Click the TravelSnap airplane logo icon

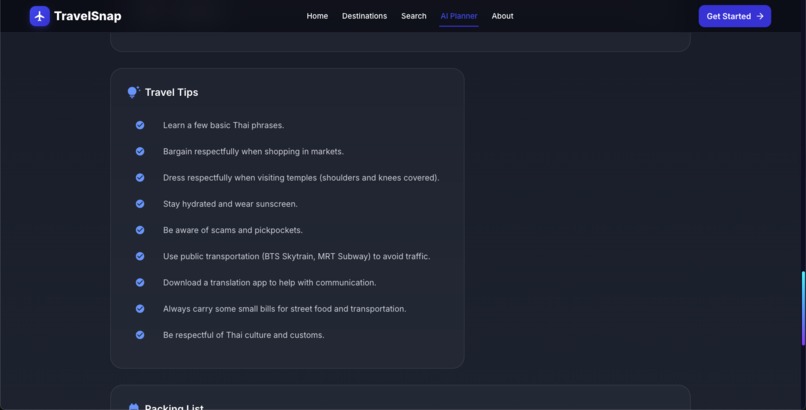40,16
